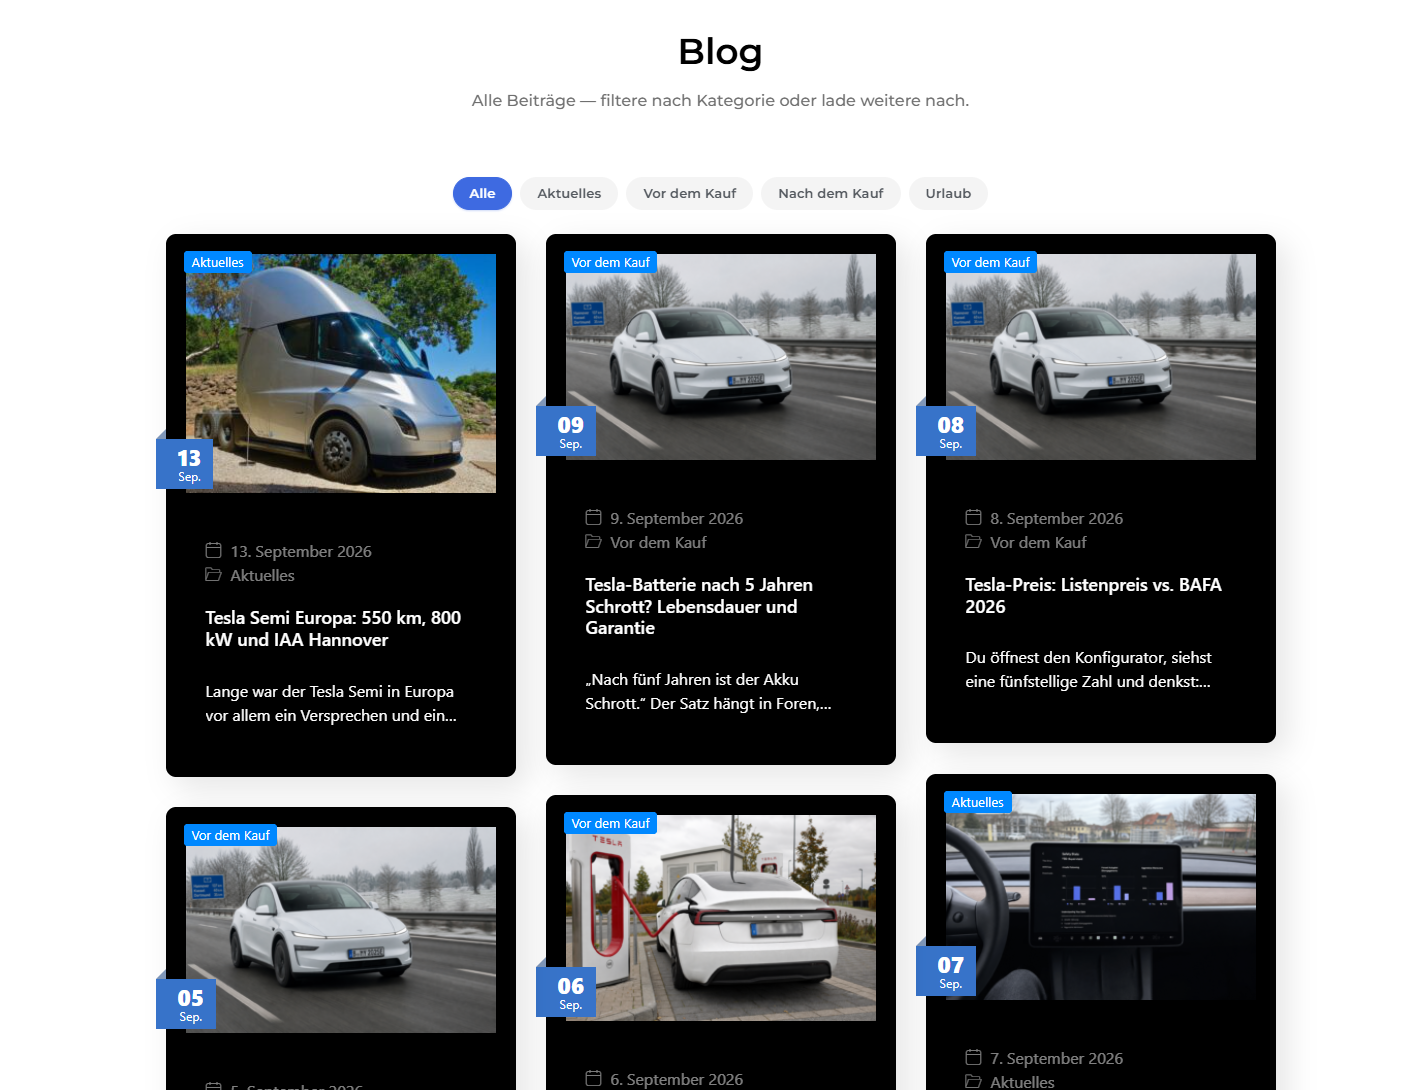Open Vor dem Kauf link in Tesla-Batterie card
Image resolution: width=1401 pixels, height=1090 pixels.
658,543
